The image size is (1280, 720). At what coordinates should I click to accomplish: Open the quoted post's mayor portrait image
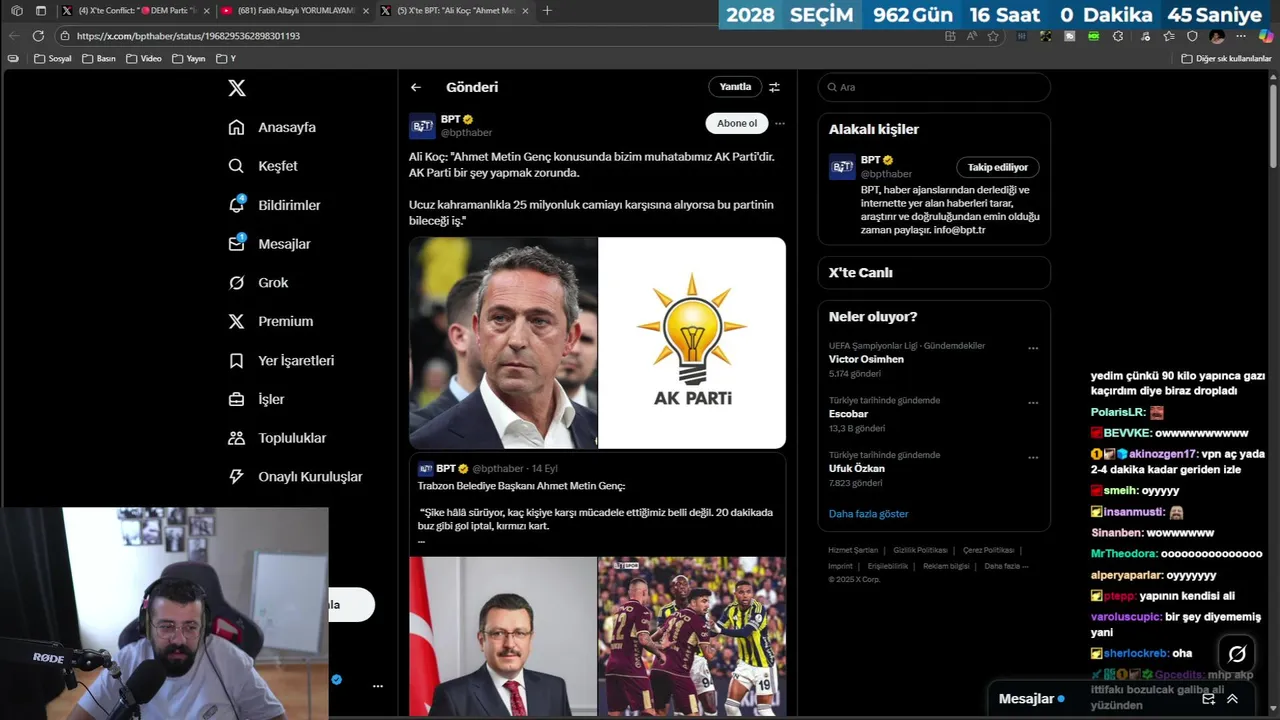click(x=503, y=636)
